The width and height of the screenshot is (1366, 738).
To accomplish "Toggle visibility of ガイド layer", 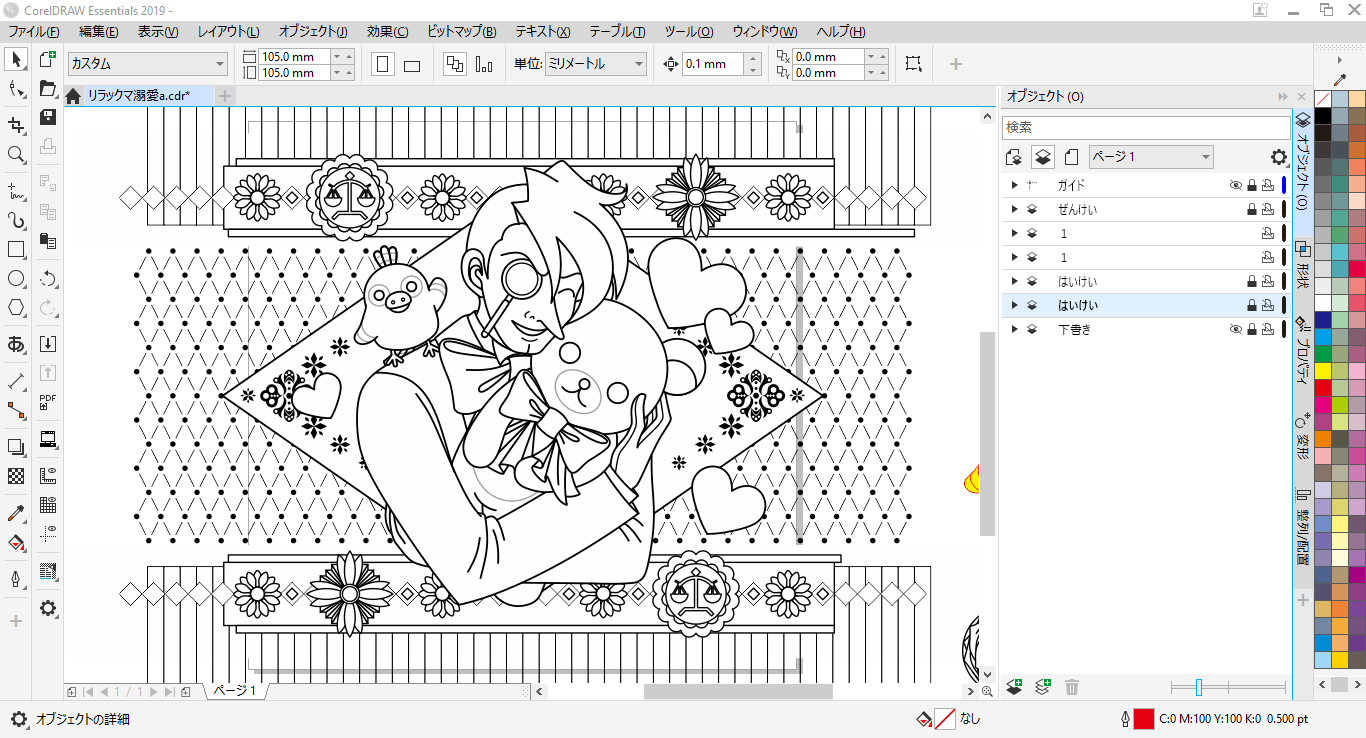I will [1236, 185].
